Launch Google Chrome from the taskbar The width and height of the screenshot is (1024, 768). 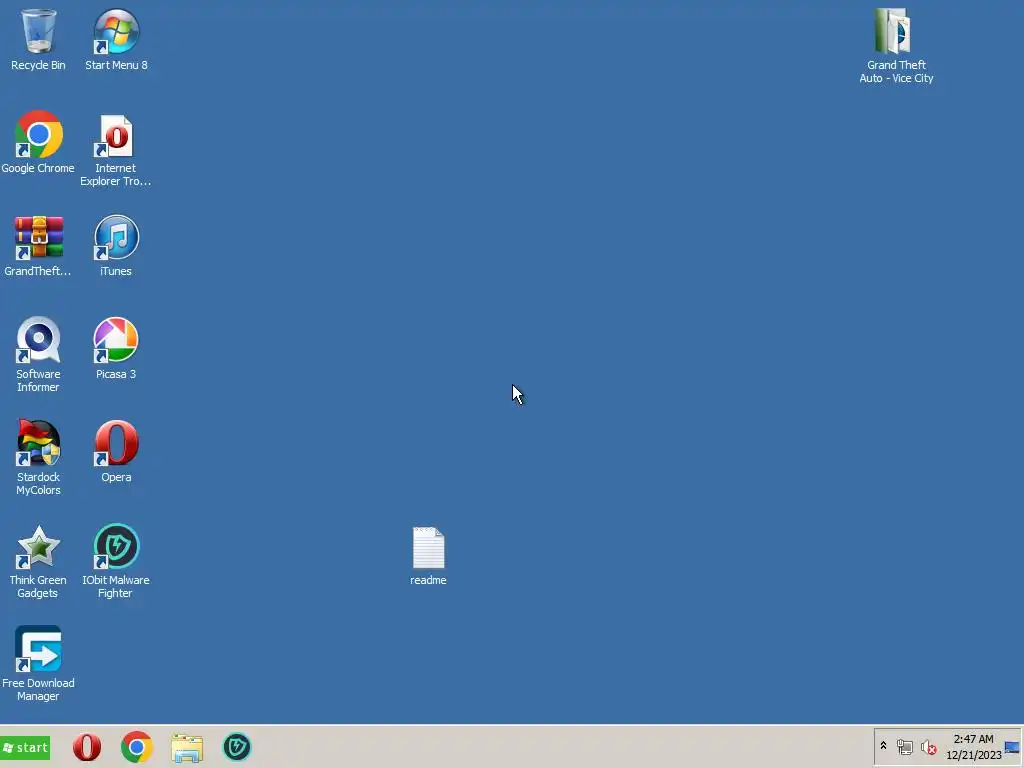click(x=136, y=748)
